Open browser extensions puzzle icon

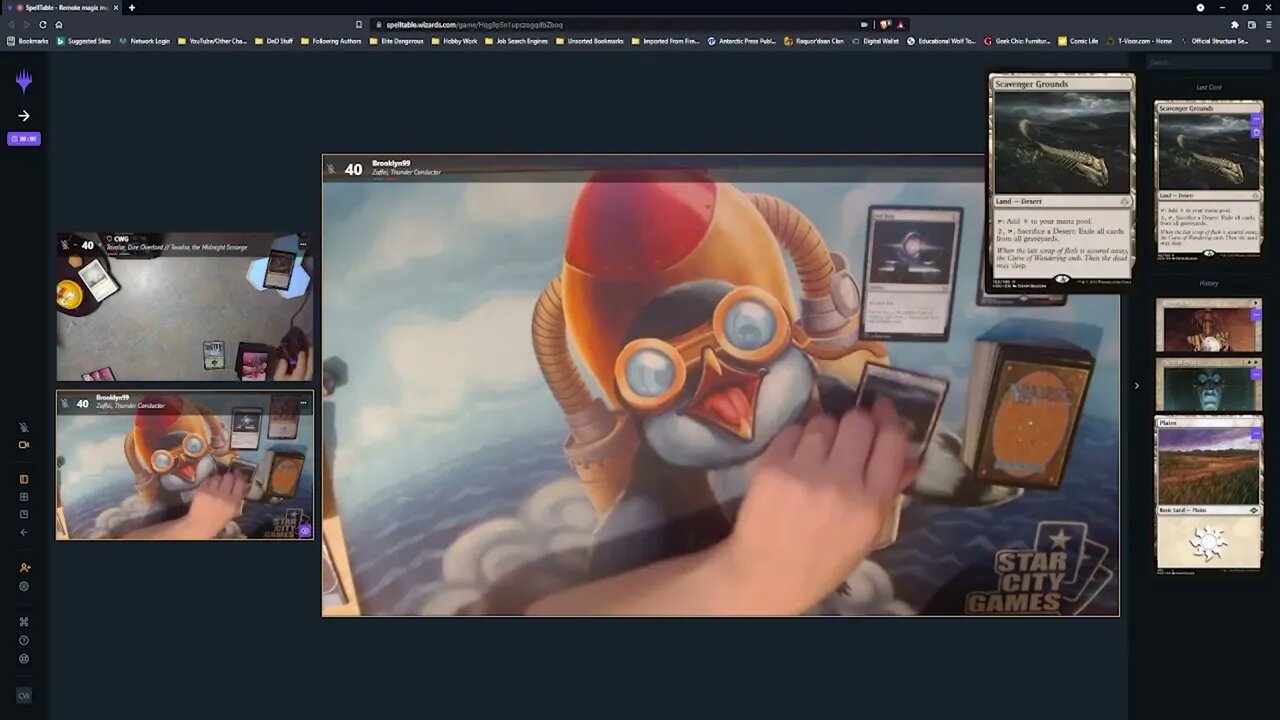pyautogui.click(x=1236, y=24)
